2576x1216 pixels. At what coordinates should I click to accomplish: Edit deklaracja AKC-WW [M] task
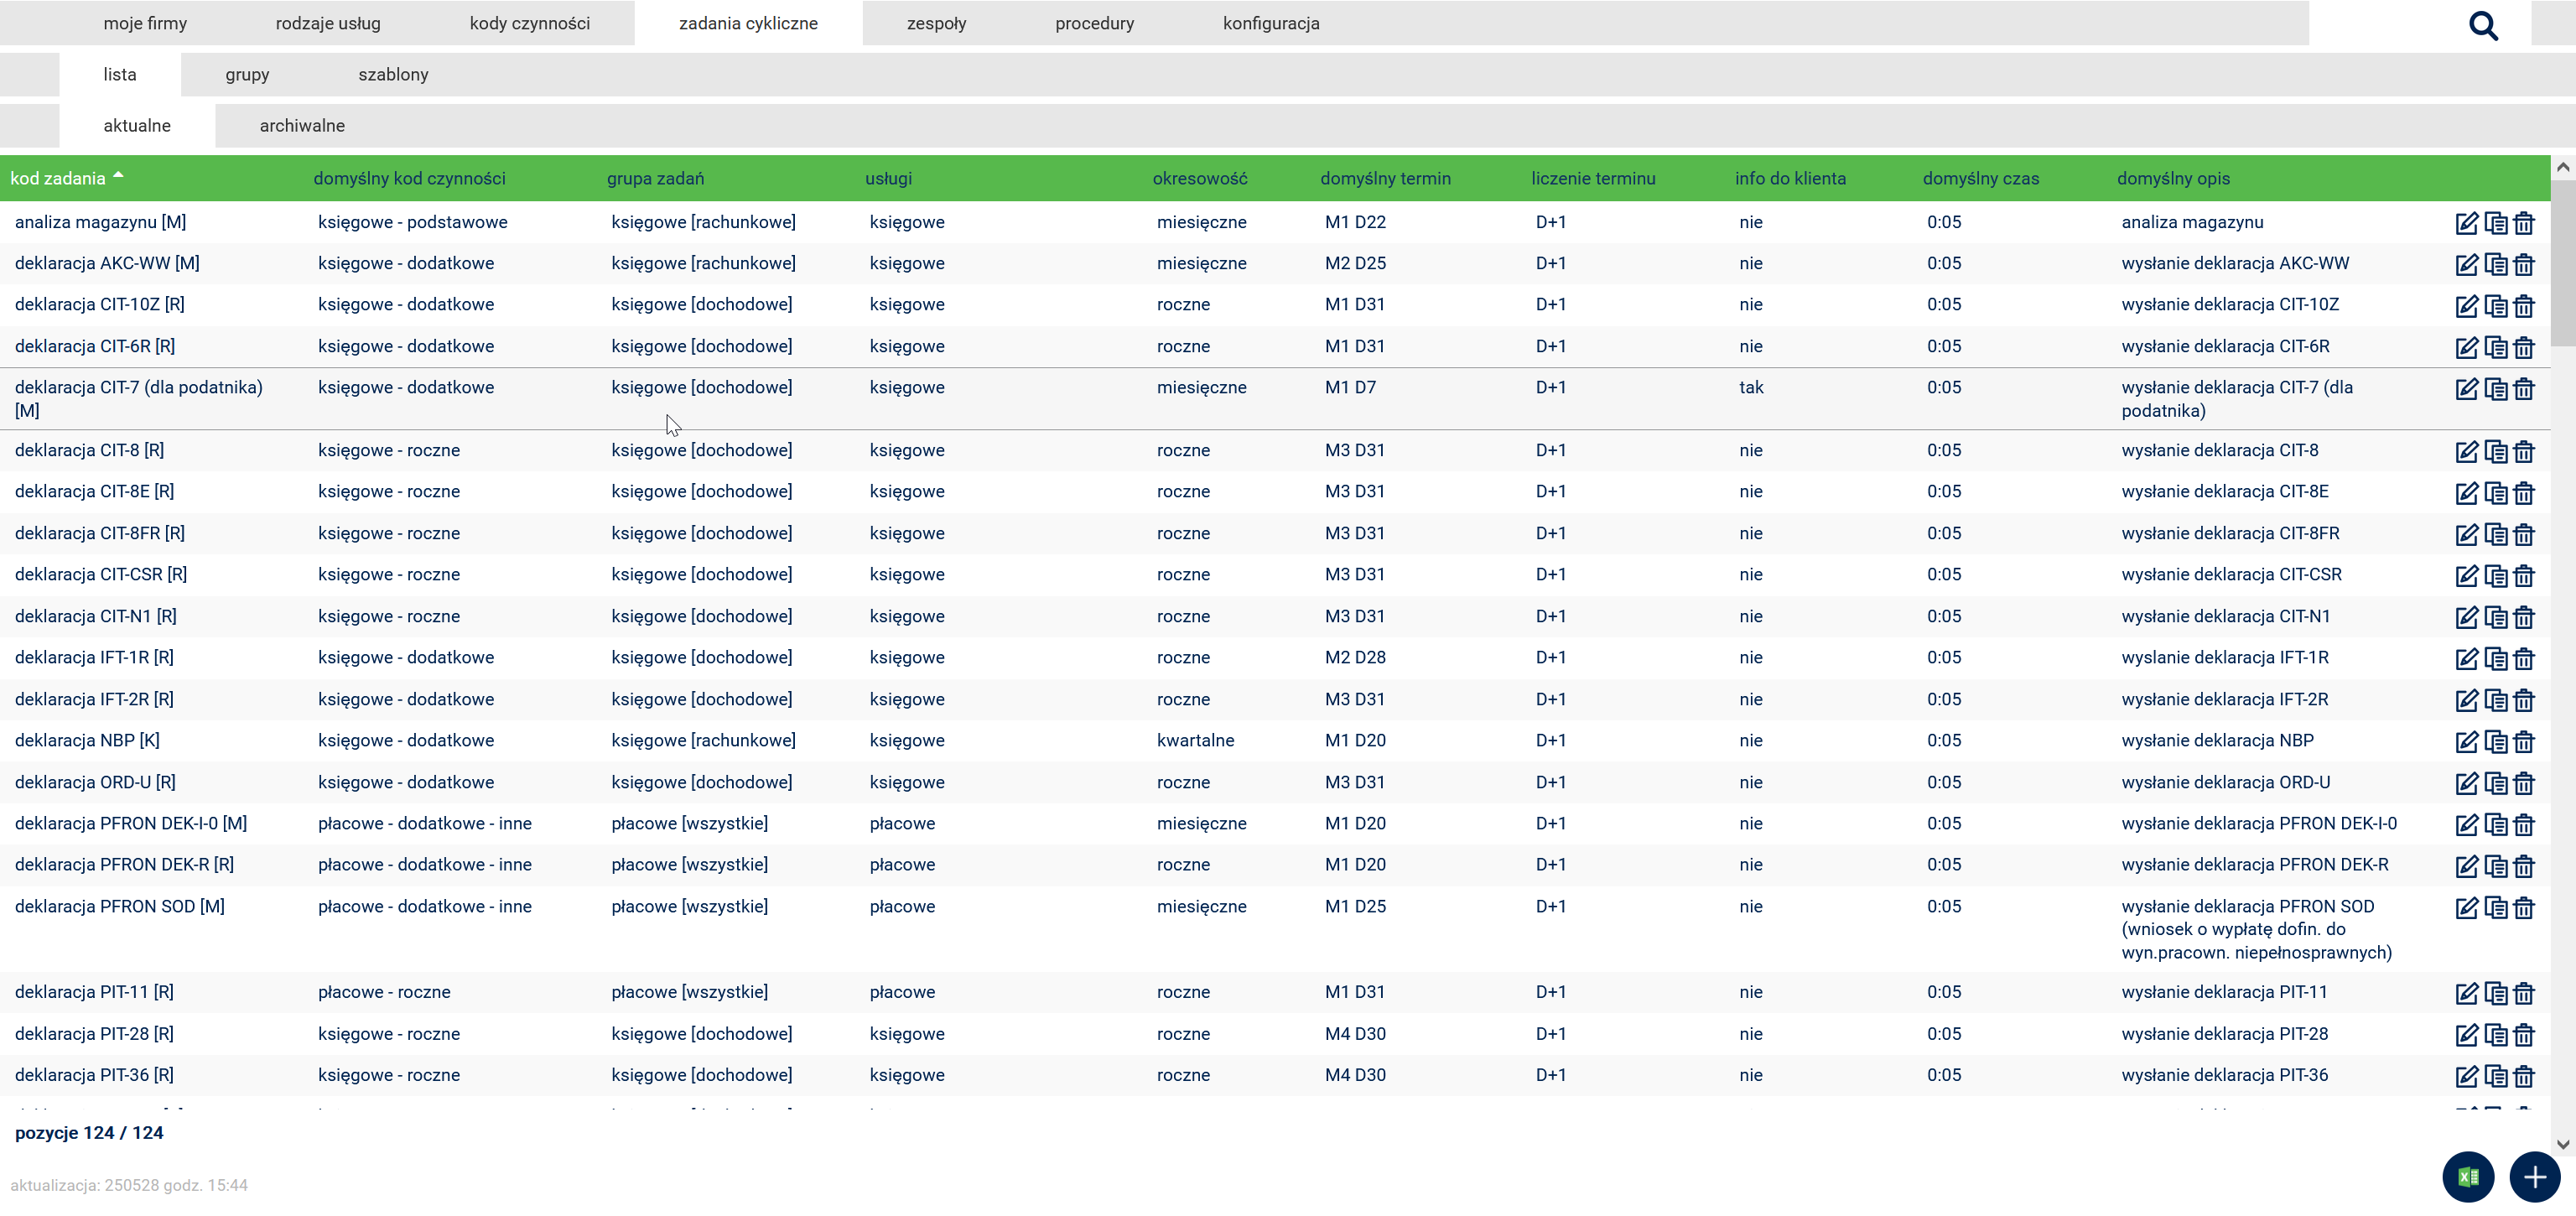(2466, 264)
